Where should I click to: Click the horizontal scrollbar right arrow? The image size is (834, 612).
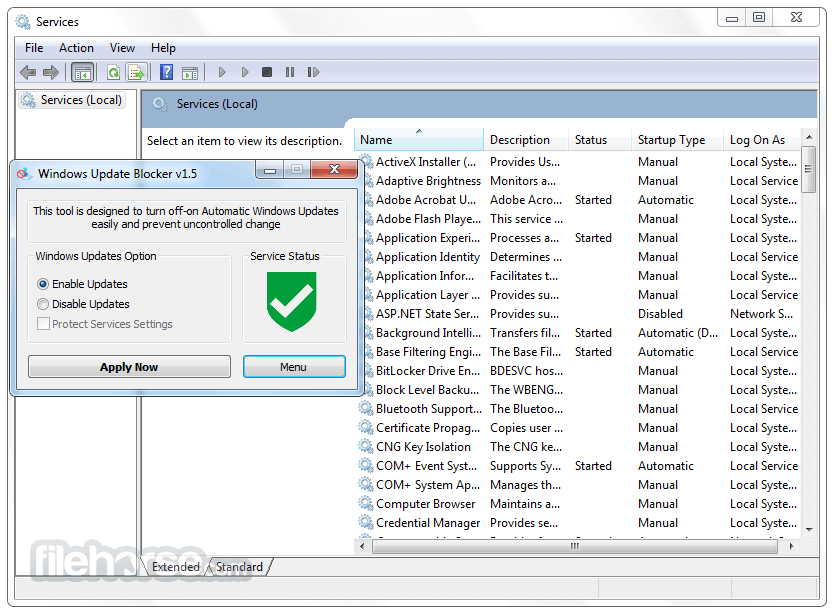click(x=791, y=546)
